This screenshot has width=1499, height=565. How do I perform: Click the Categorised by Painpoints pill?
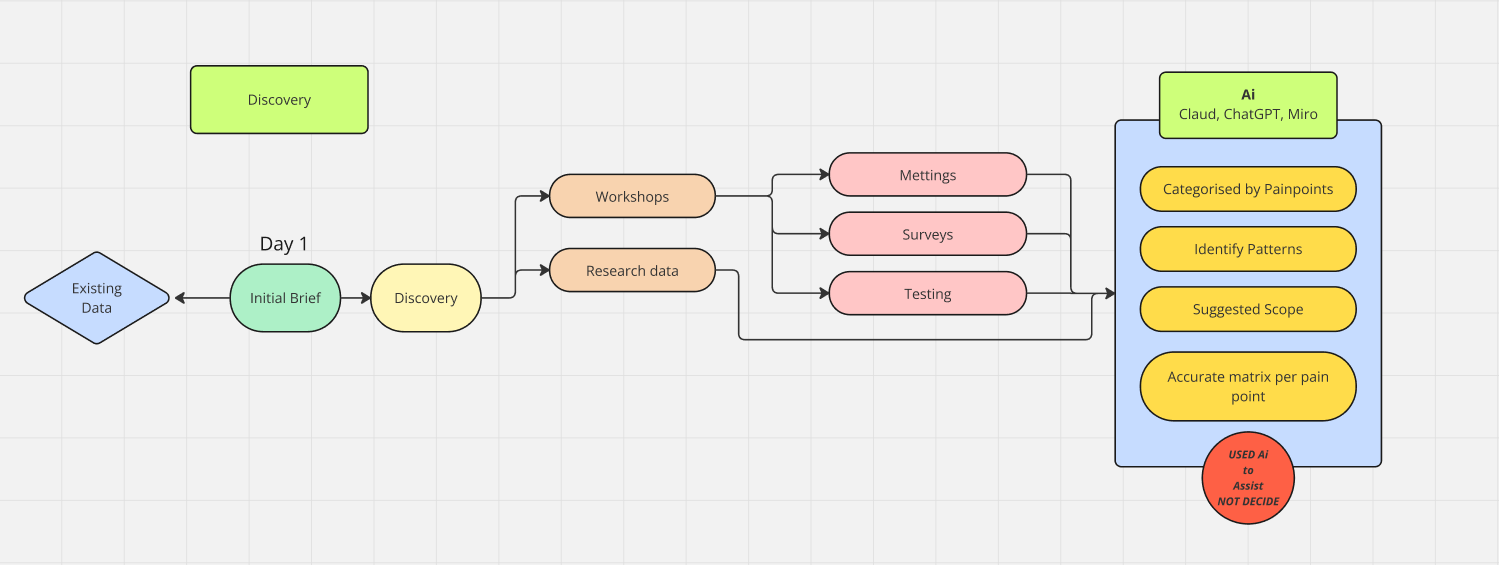(x=1248, y=189)
